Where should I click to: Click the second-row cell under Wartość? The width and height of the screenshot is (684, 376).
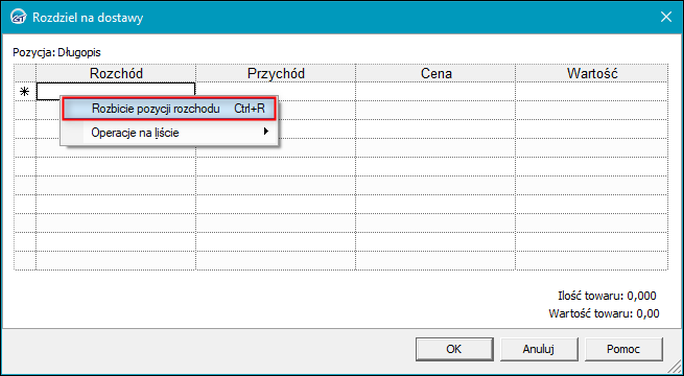(592, 110)
